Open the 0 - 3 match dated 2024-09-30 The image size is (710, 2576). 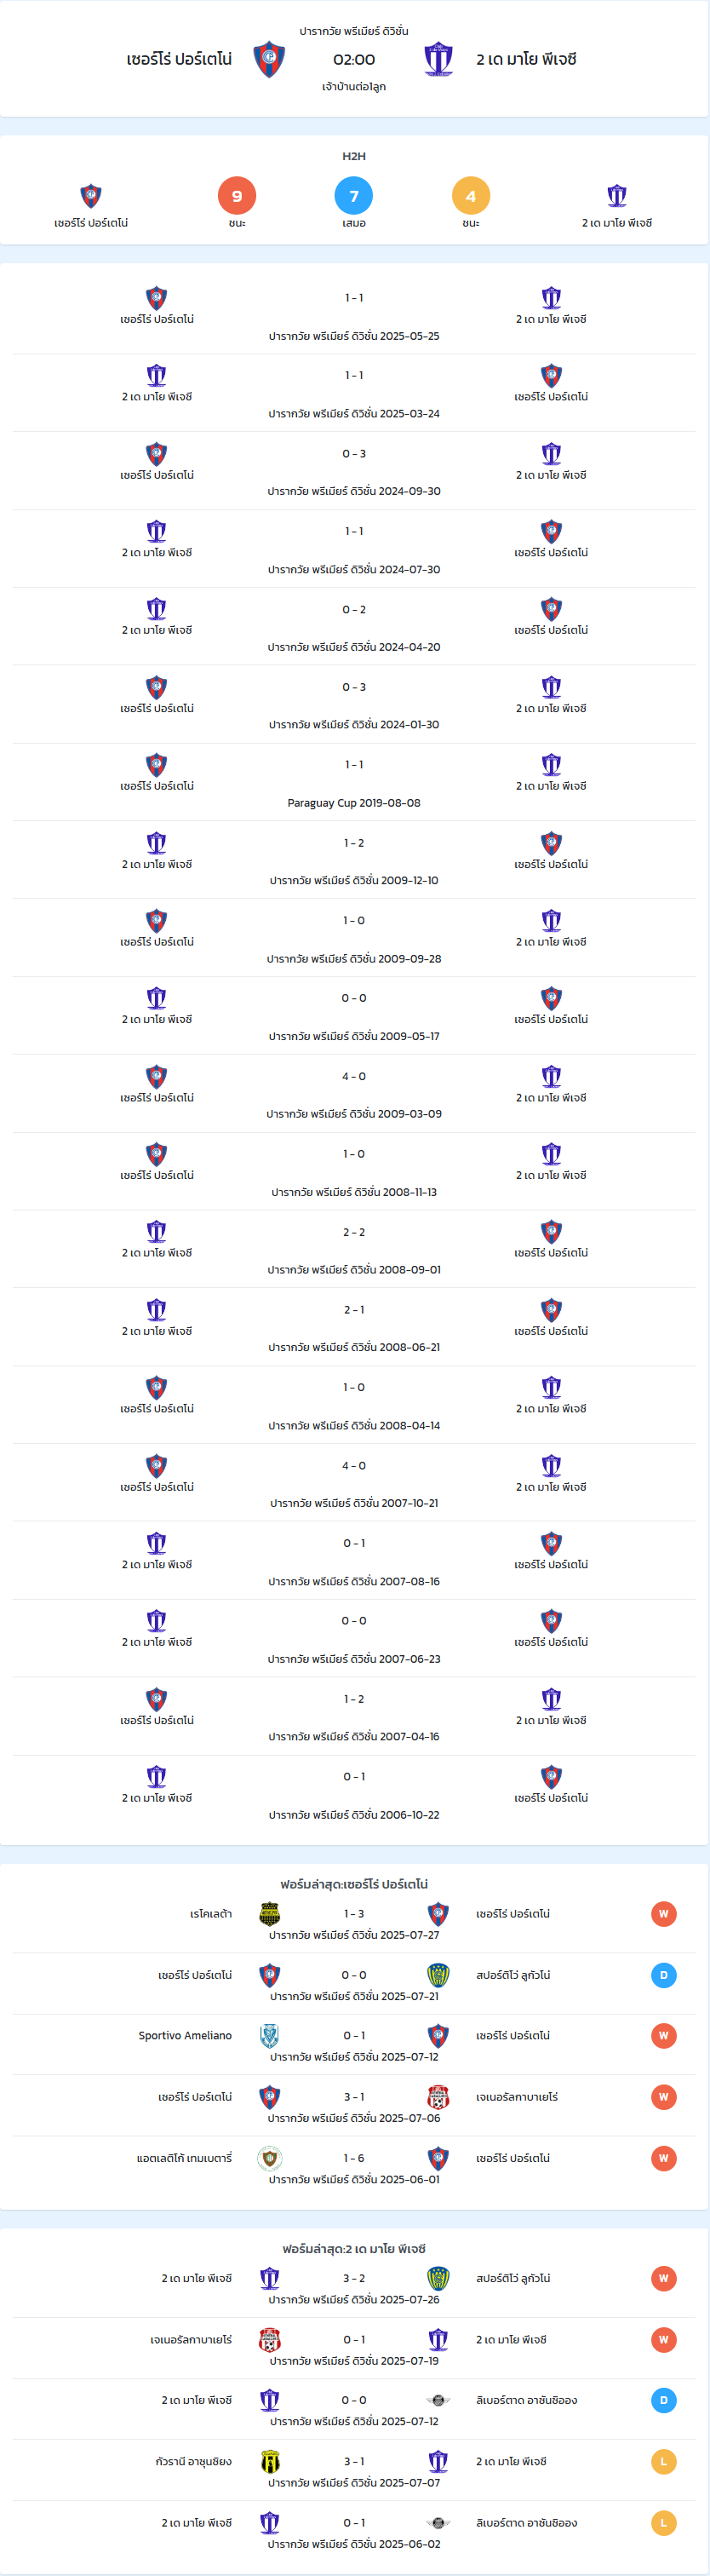click(x=354, y=471)
